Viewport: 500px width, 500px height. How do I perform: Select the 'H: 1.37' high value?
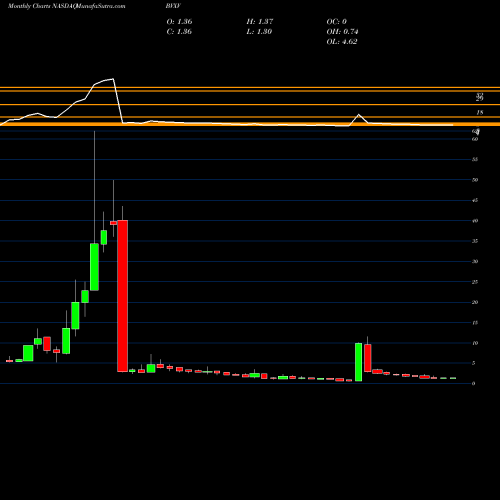click(260, 22)
